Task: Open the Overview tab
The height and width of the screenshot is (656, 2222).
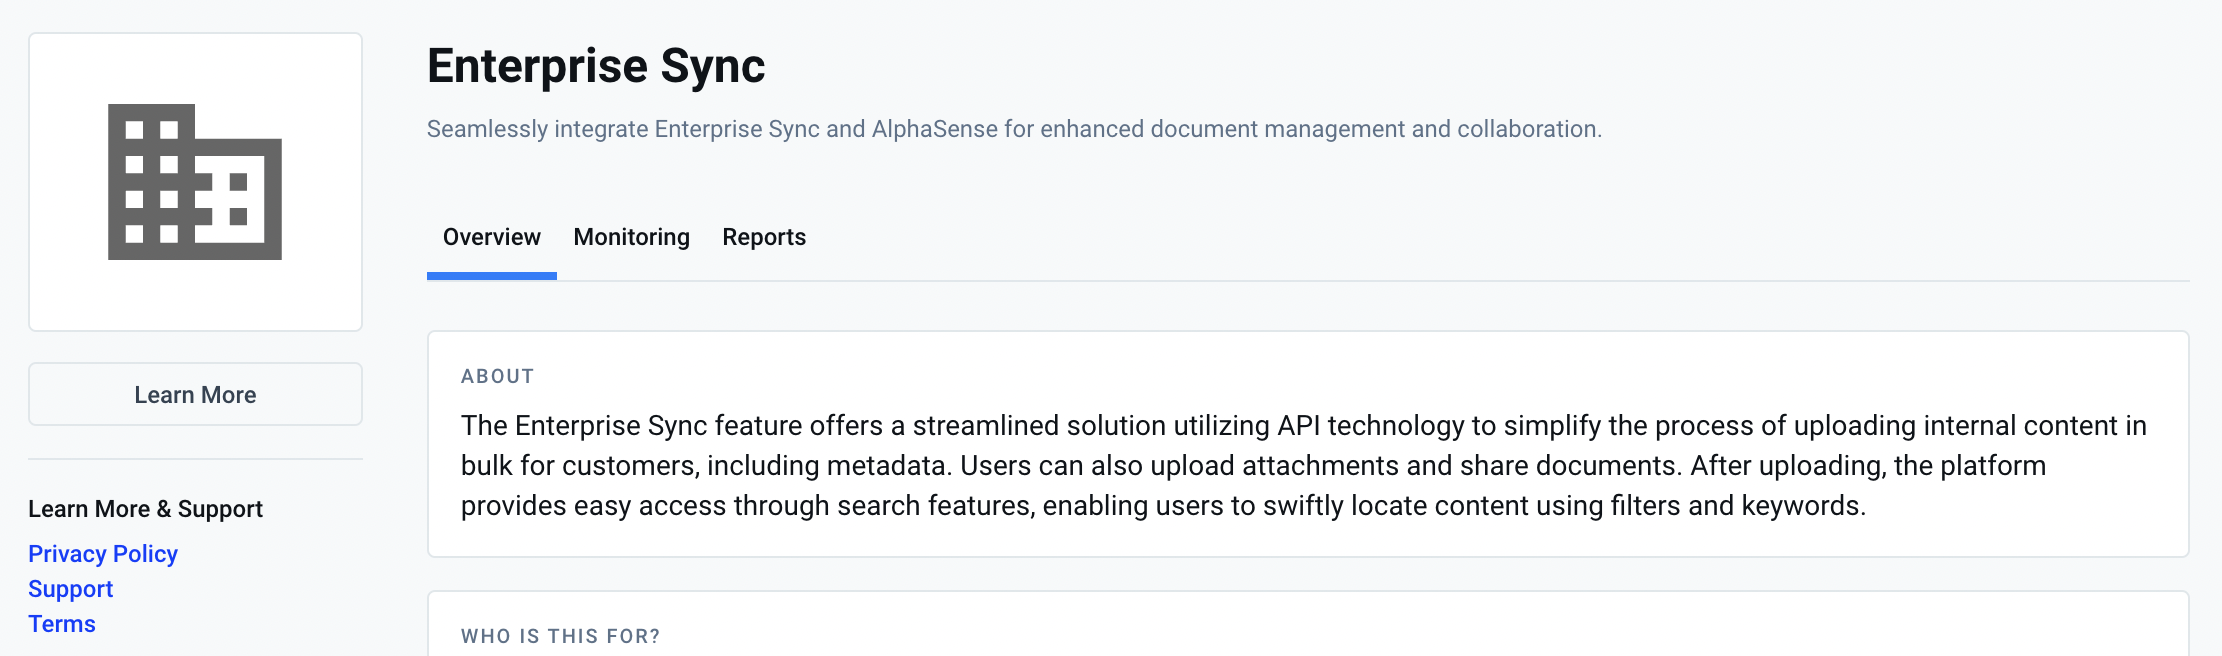Action: pyautogui.click(x=492, y=237)
